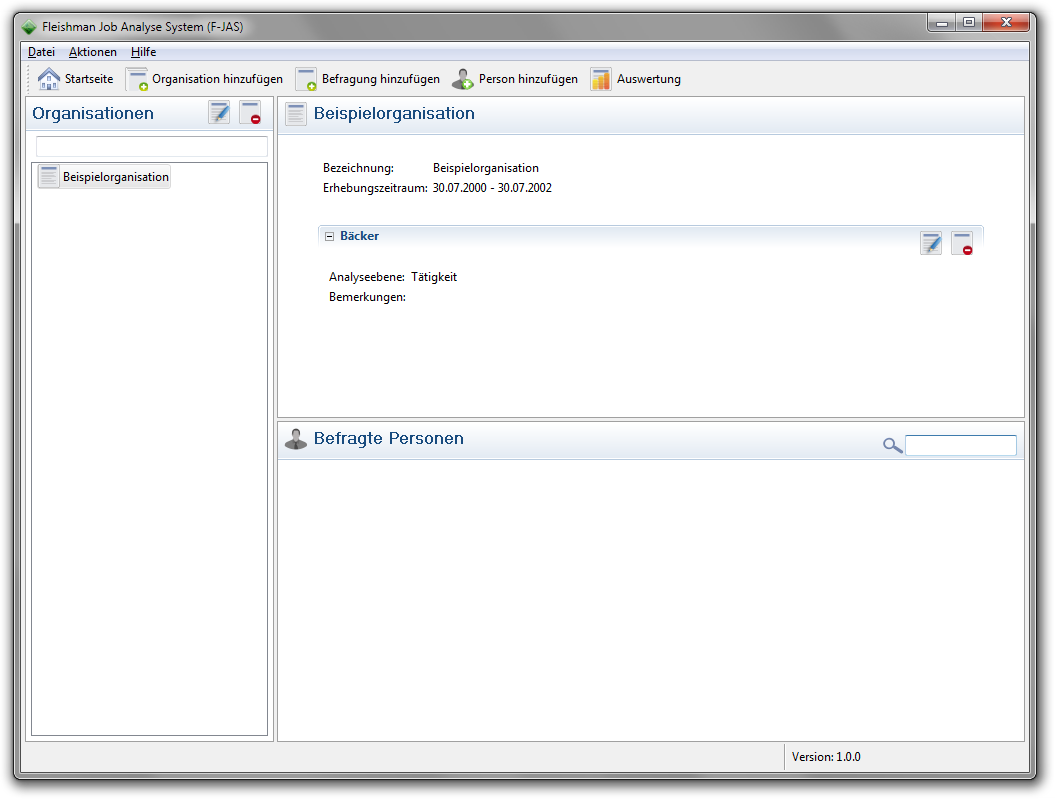Open the Hilfe menu
Screen dimensions: 1055x799
click(x=143, y=52)
